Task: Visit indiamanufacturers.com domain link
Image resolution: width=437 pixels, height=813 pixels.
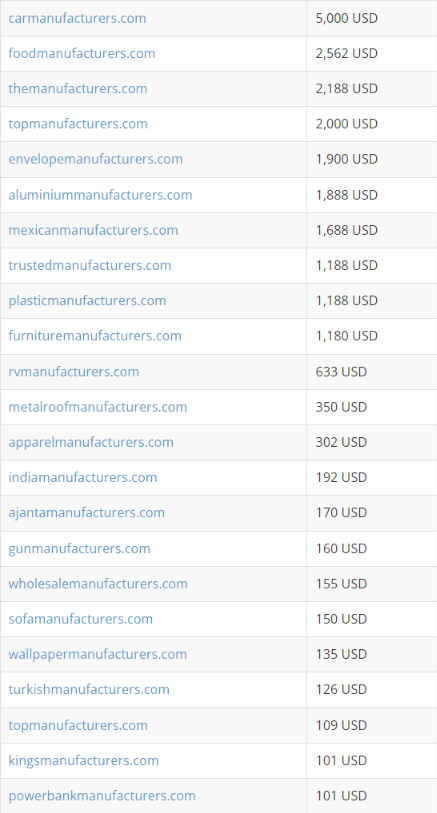Action: (x=82, y=477)
